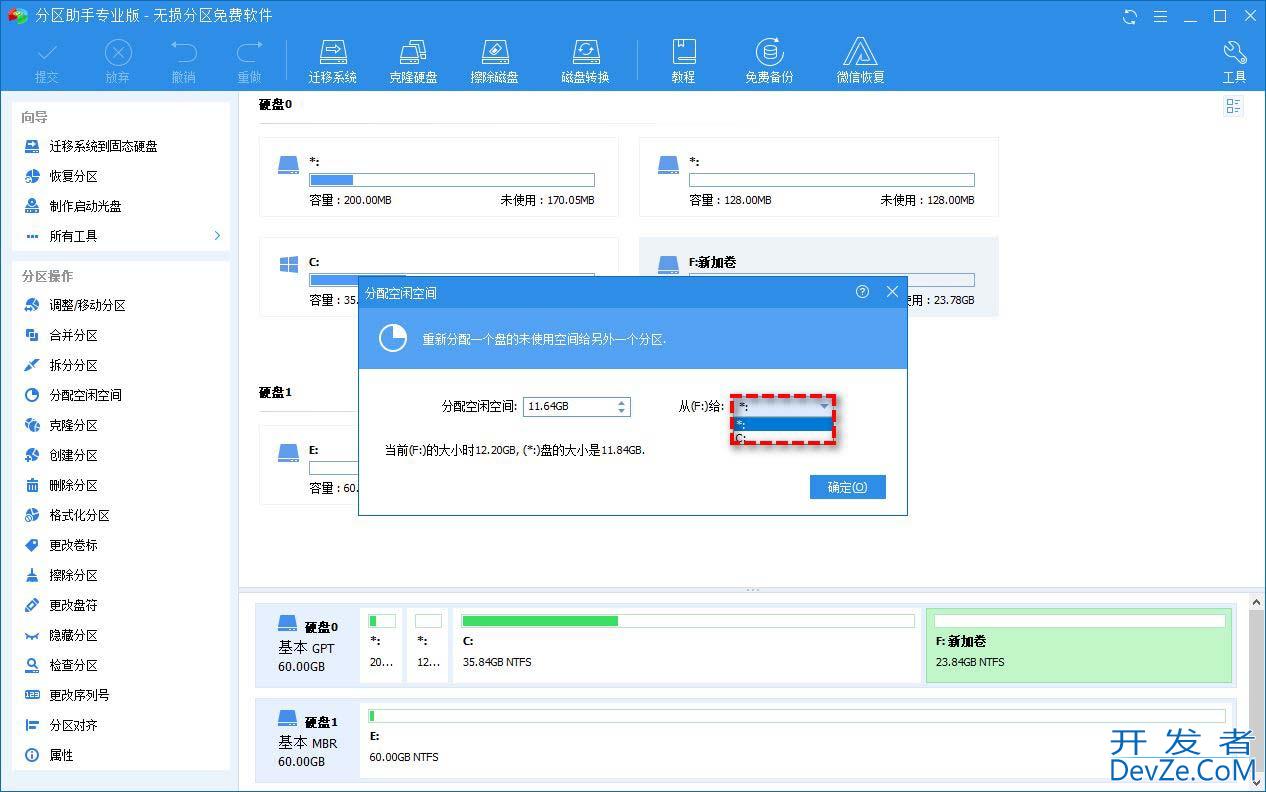The image size is (1266, 792).
Task: Expand 所有工具 with the chevron arrow
Action: [217, 236]
